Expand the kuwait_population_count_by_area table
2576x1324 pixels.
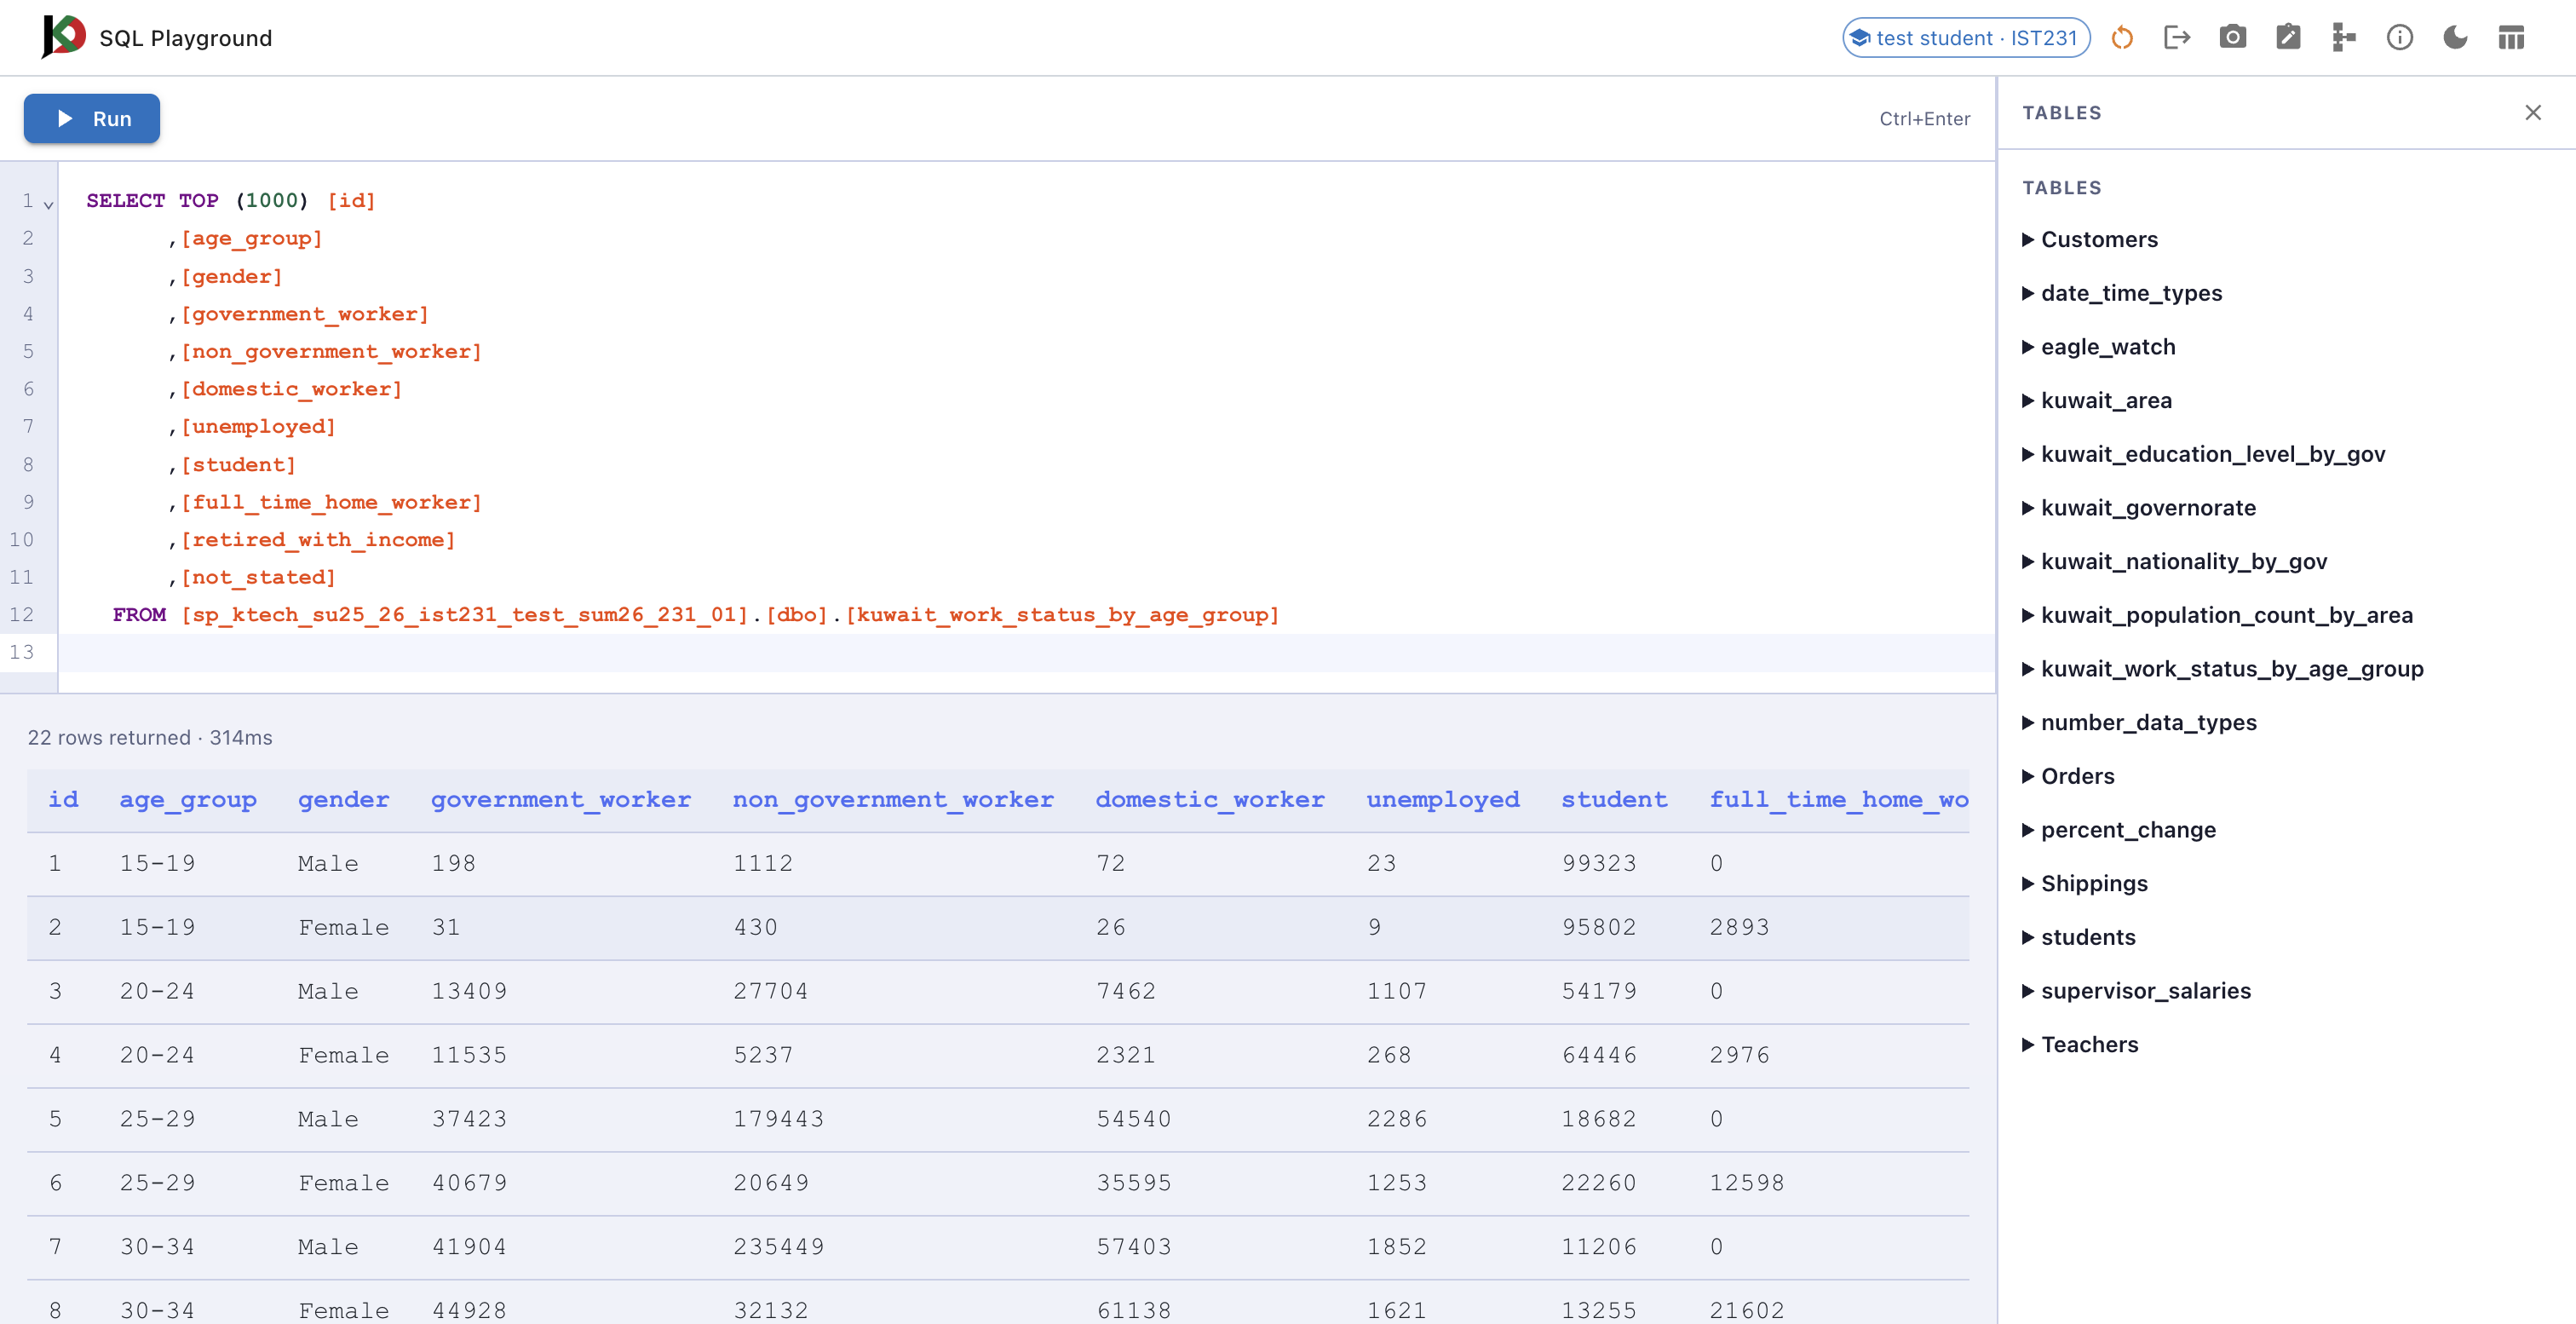2217,615
